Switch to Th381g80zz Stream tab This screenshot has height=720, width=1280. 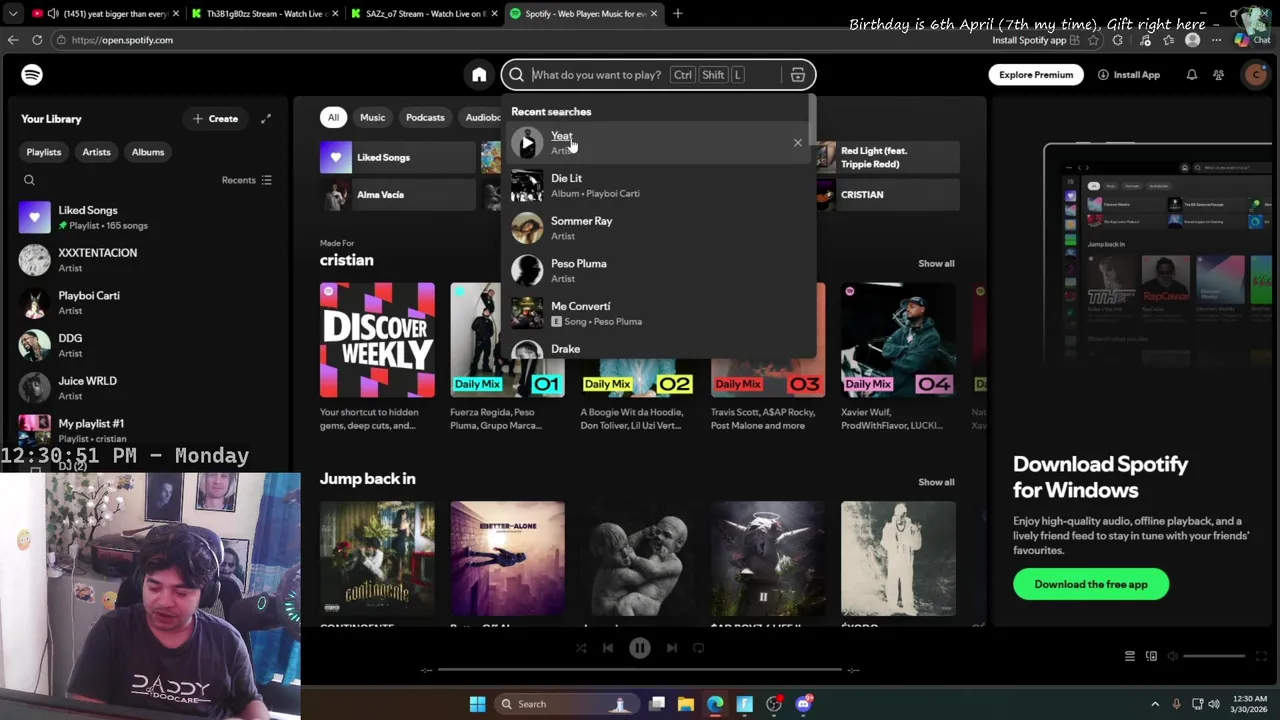[264, 14]
